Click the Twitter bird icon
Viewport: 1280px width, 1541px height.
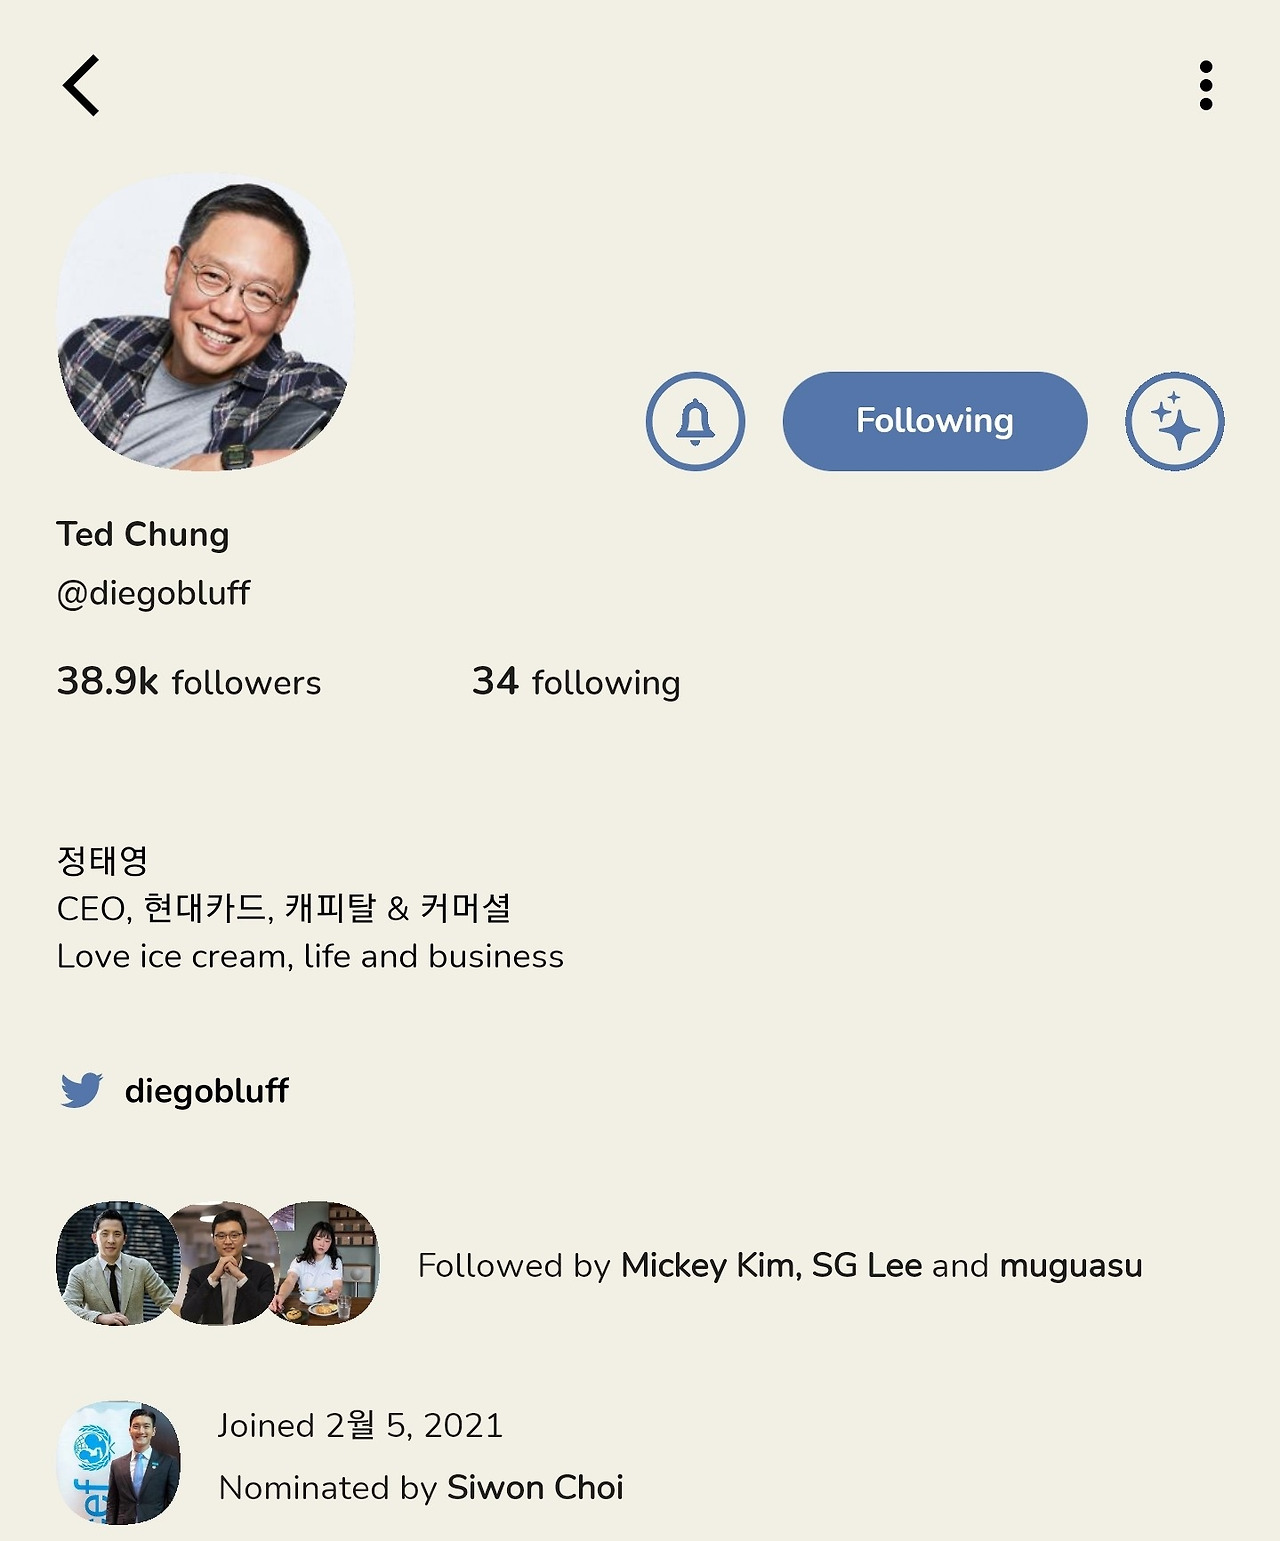pyautogui.click(x=81, y=1090)
